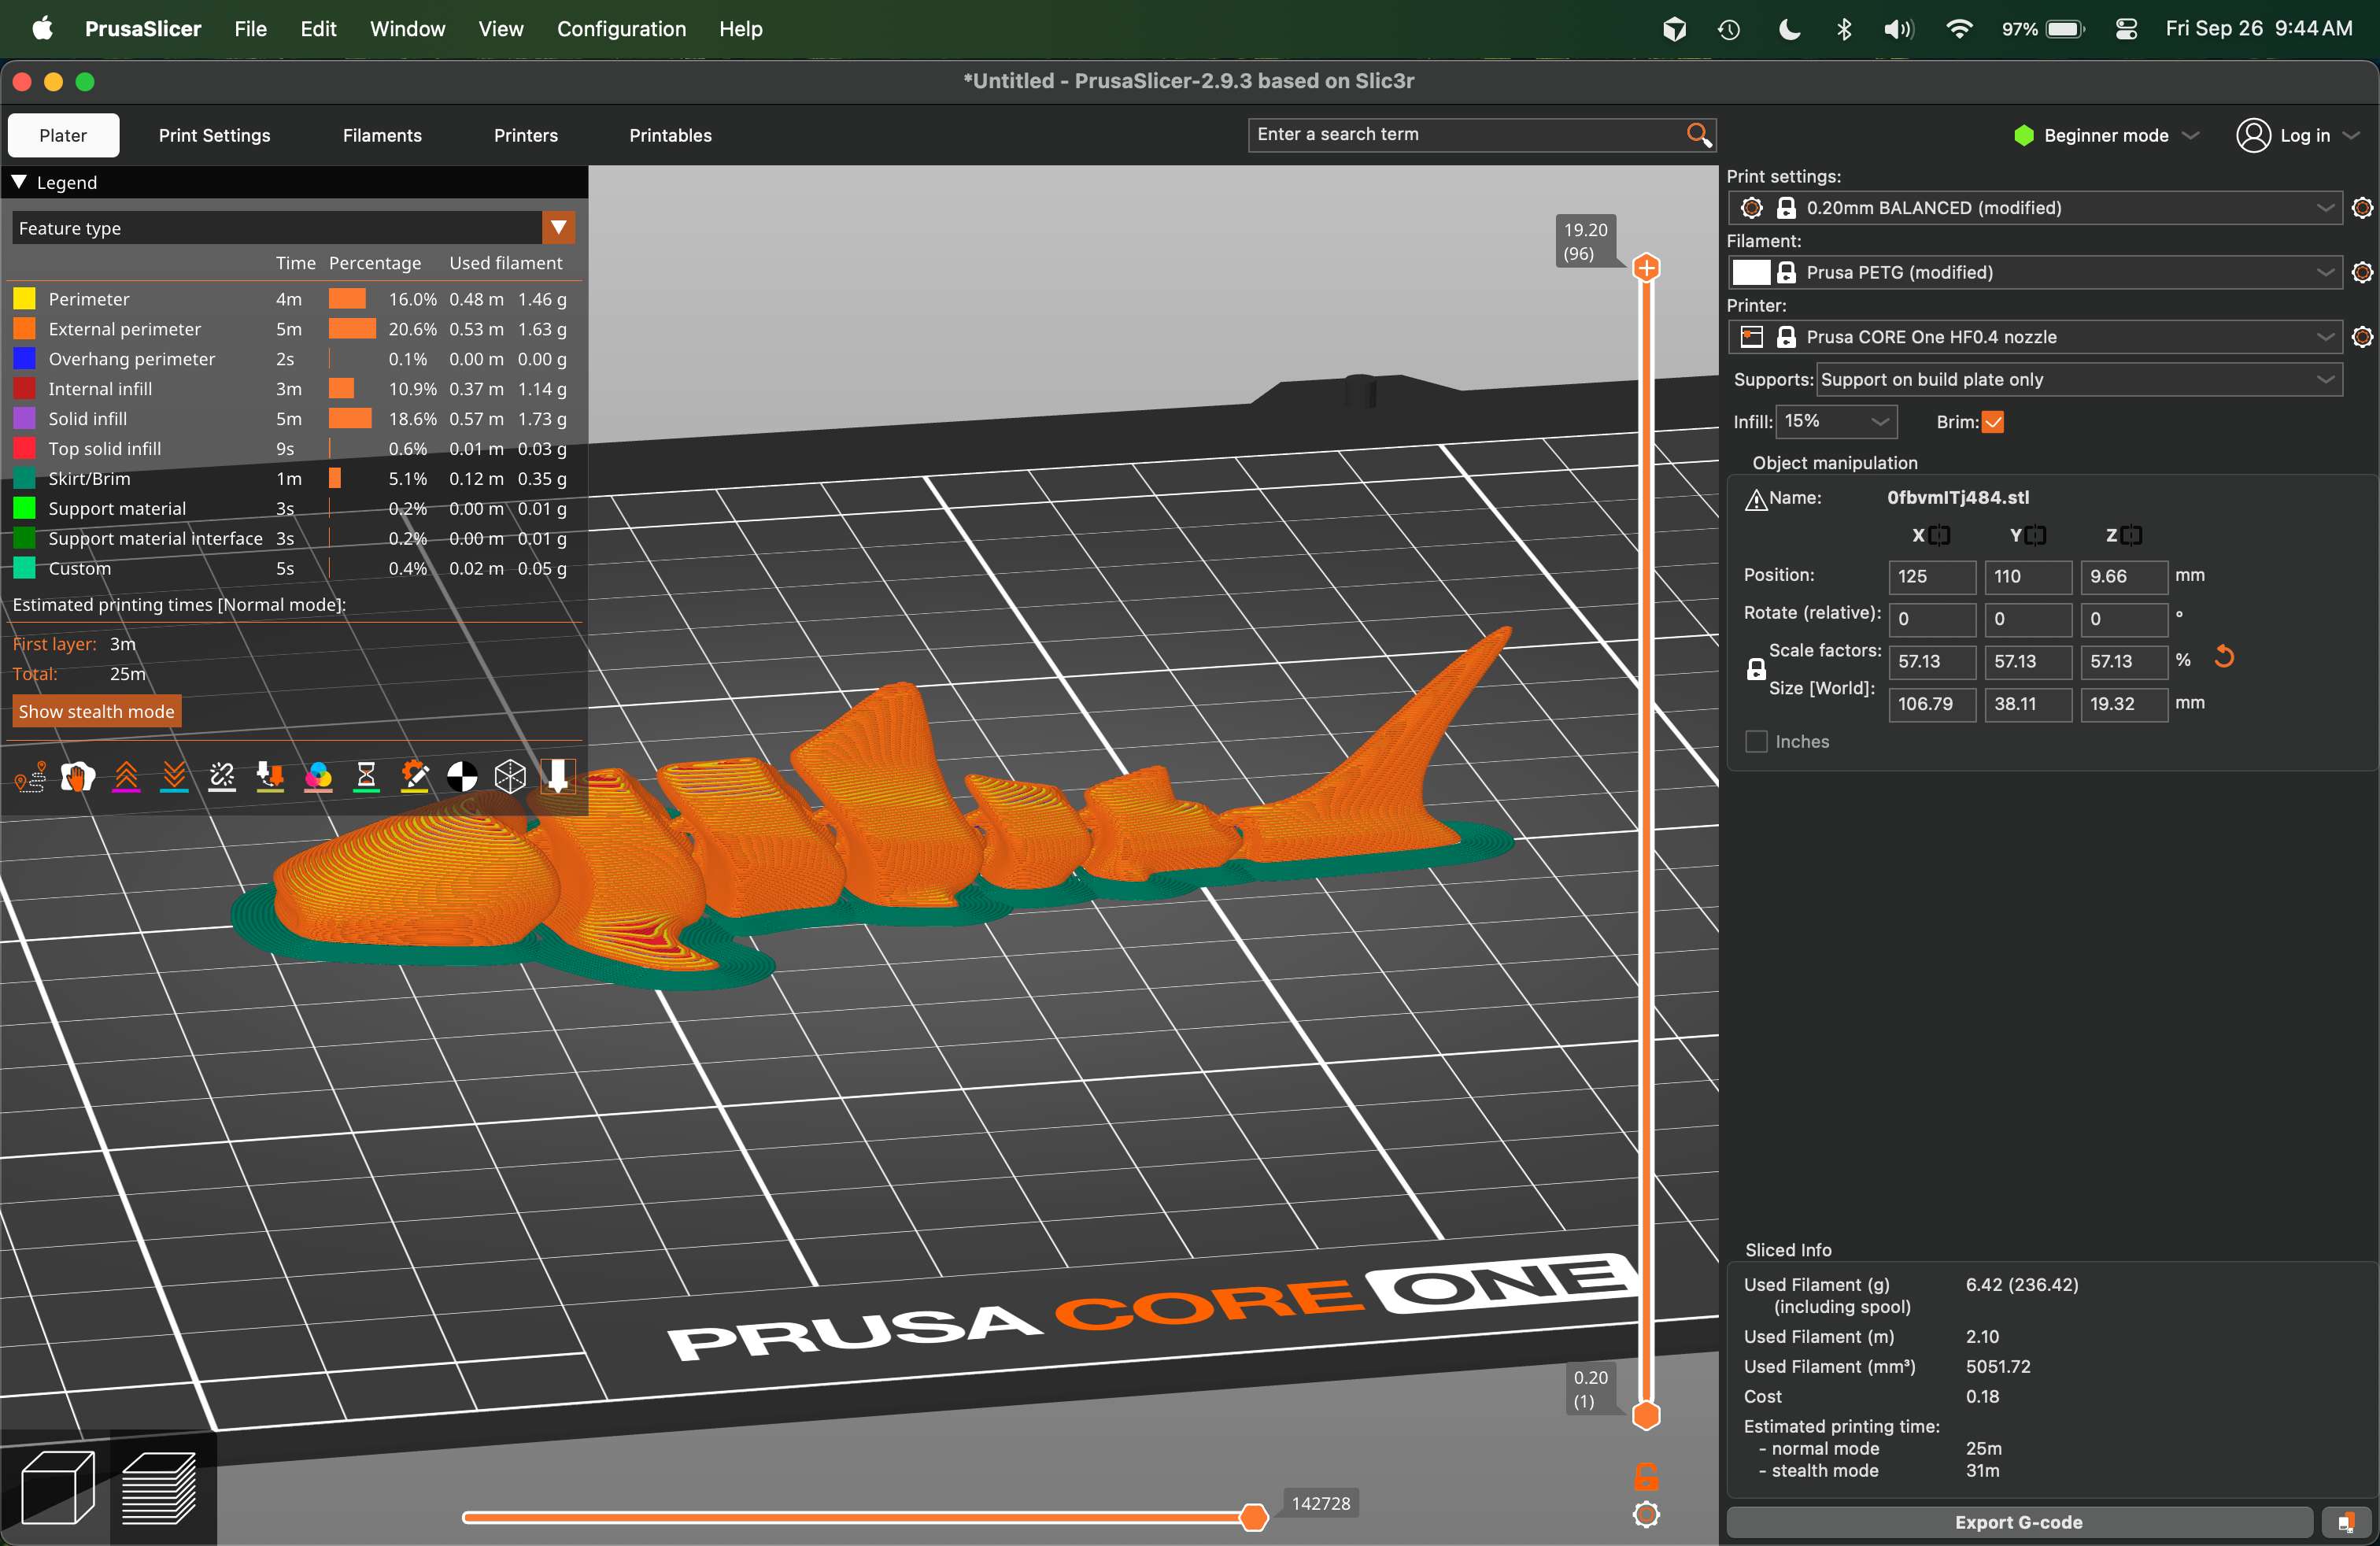Open the Infill percentage dropdown
The width and height of the screenshot is (2380, 1546).
tap(1836, 422)
